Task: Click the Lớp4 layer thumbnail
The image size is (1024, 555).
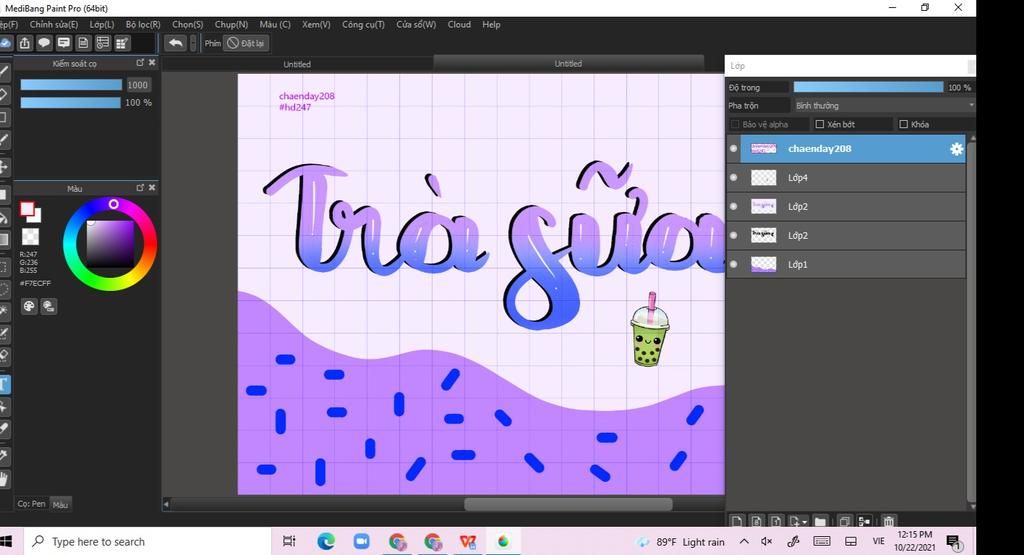Action: [763, 178]
